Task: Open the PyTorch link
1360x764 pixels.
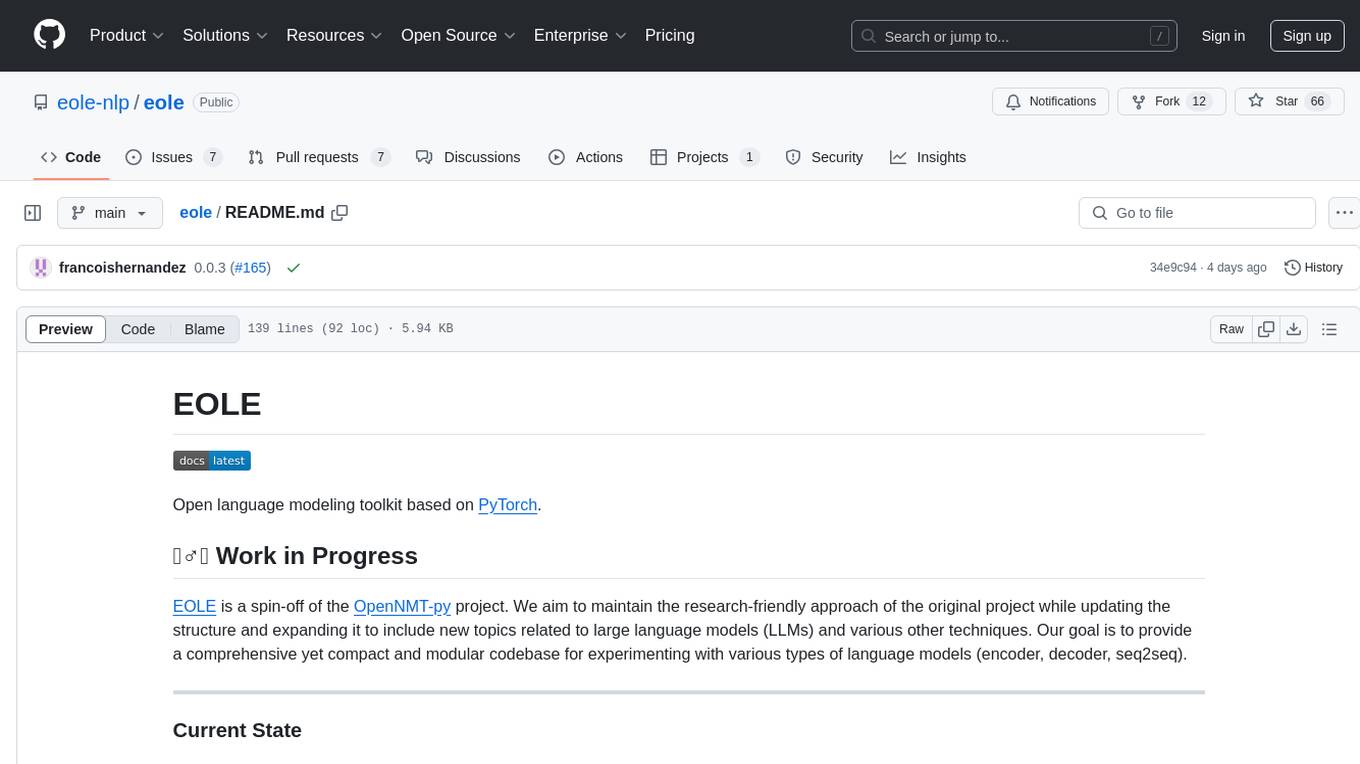Action: 508,505
